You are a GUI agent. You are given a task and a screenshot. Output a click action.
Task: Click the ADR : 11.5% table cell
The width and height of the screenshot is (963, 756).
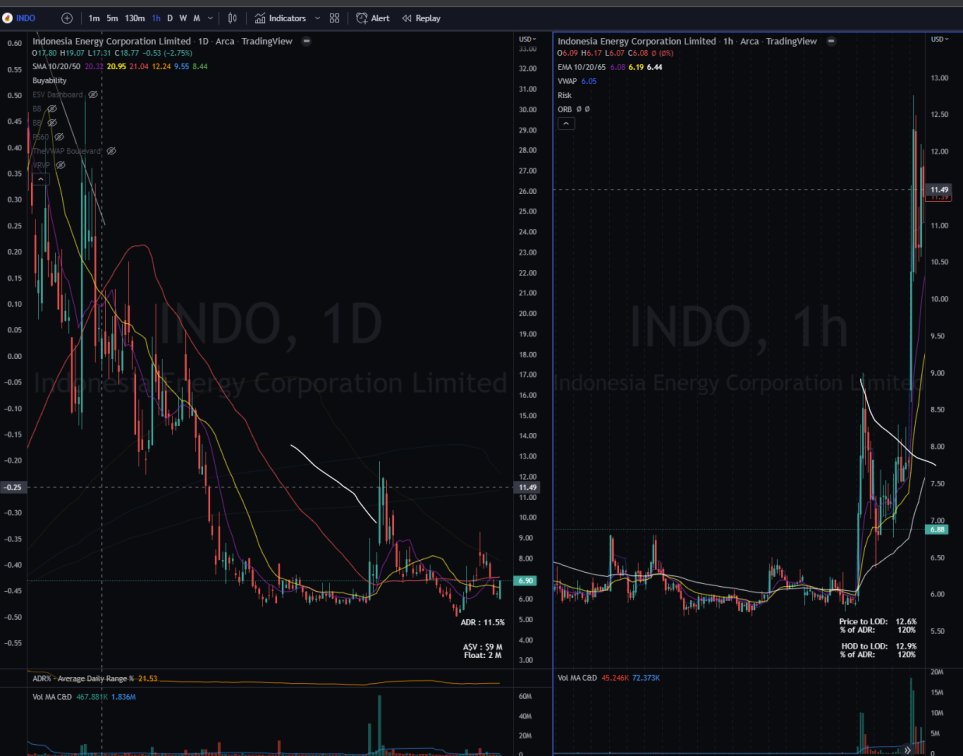point(483,622)
